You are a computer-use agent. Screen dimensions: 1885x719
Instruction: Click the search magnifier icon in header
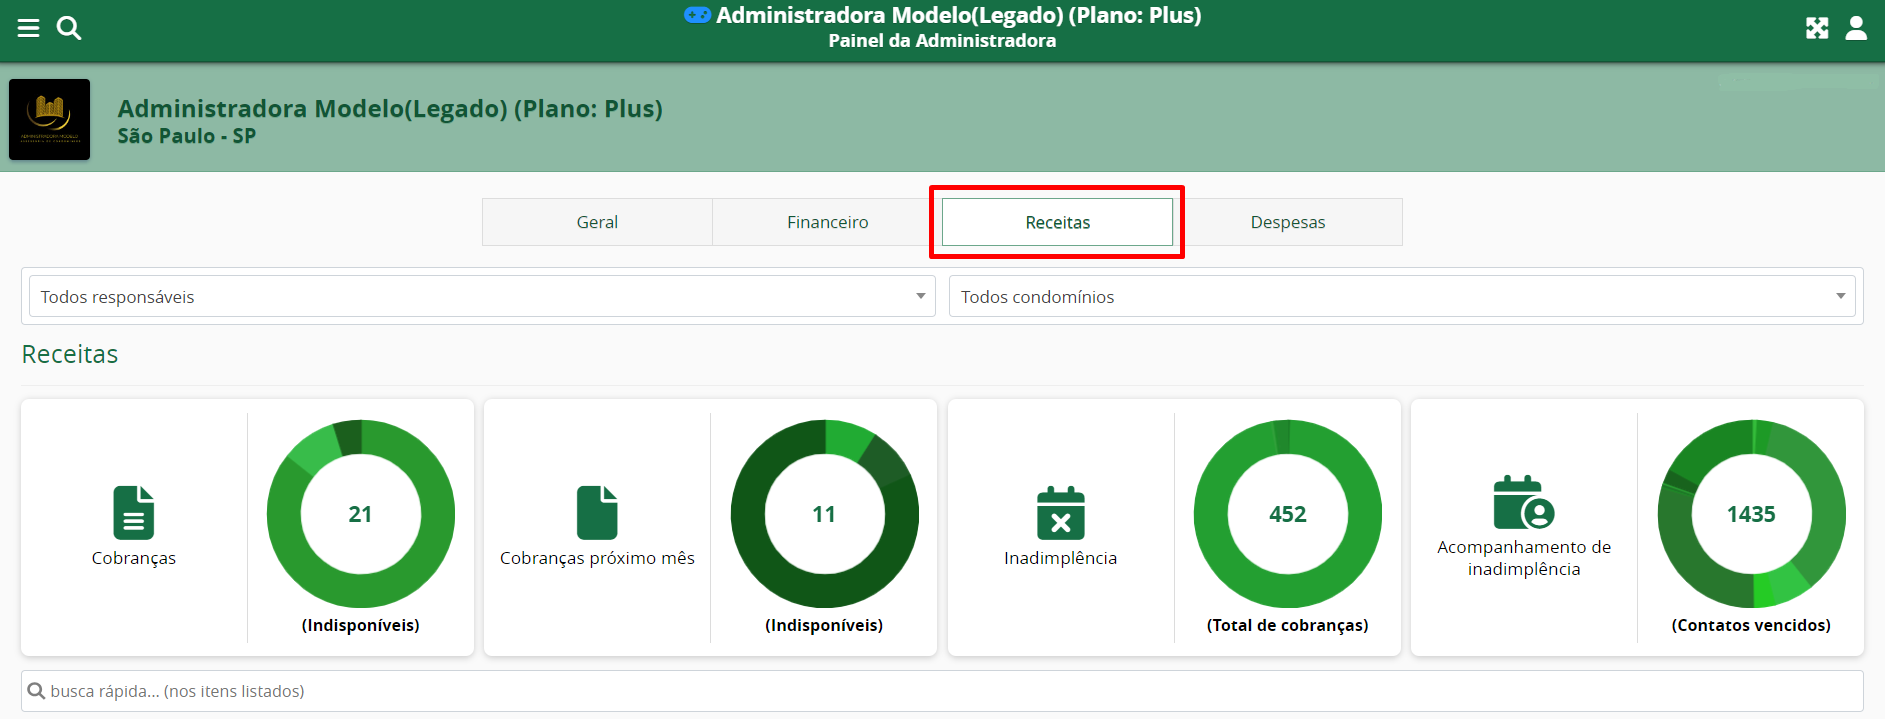pos(69,28)
